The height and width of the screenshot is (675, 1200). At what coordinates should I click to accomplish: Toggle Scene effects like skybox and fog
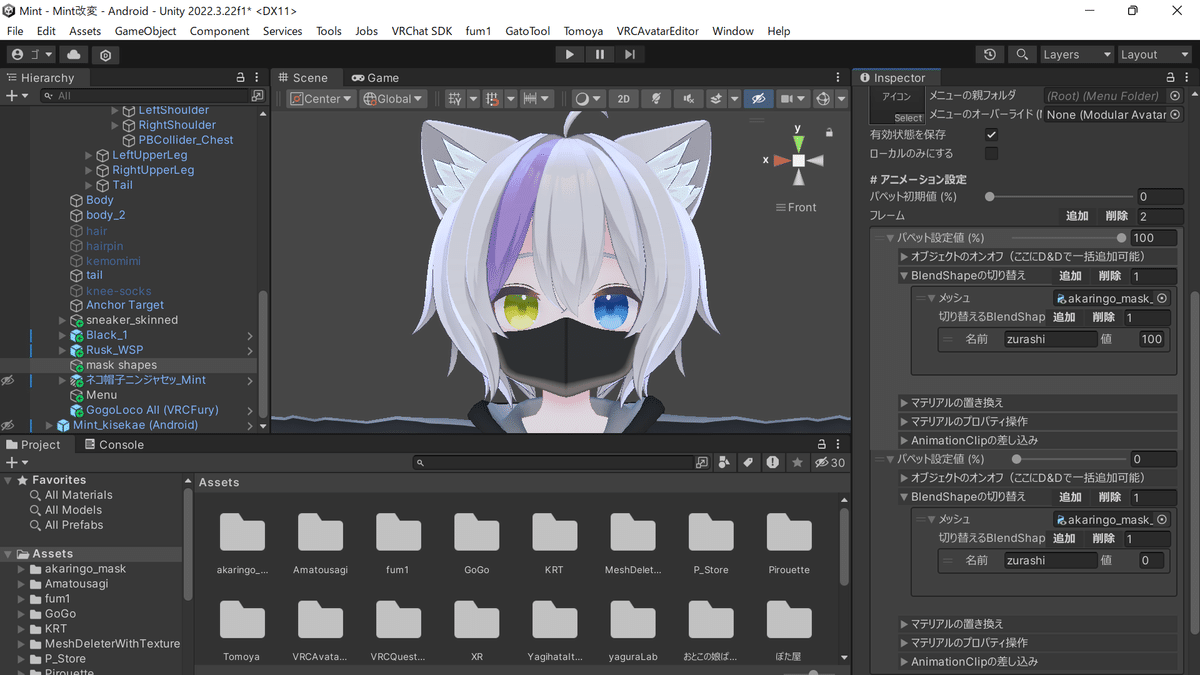(x=716, y=99)
